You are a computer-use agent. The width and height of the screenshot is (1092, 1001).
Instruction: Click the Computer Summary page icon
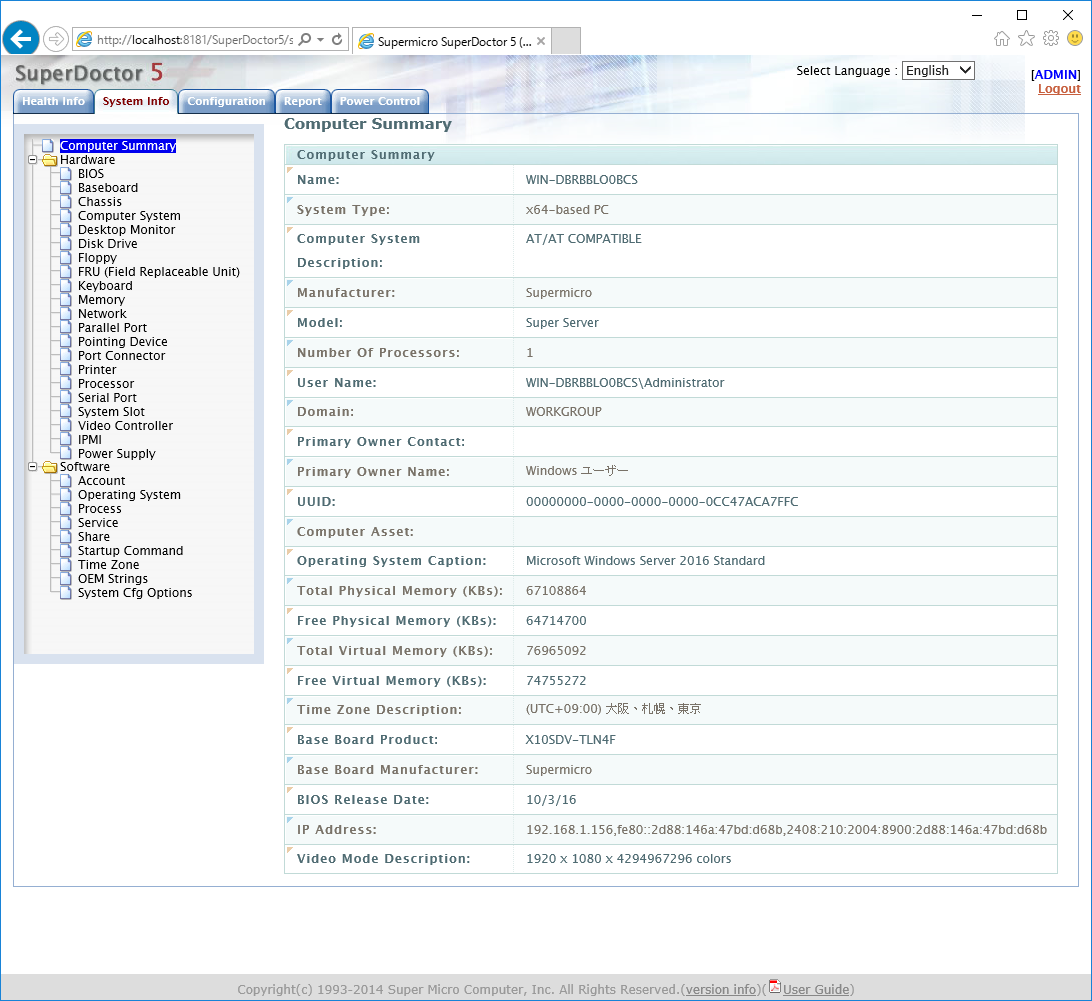pos(47,146)
